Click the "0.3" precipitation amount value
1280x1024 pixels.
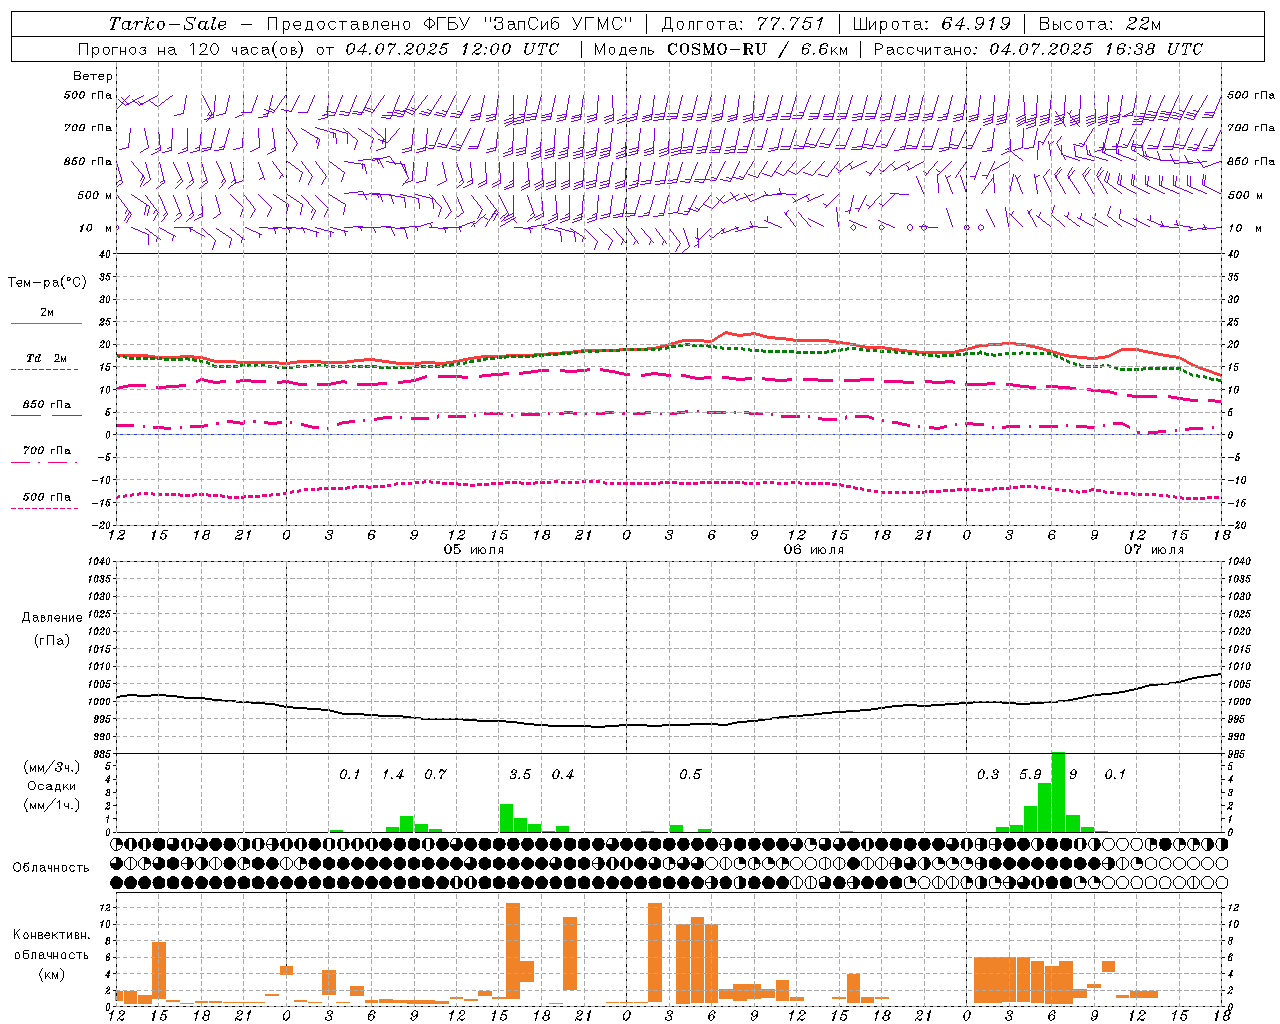pos(988,774)
